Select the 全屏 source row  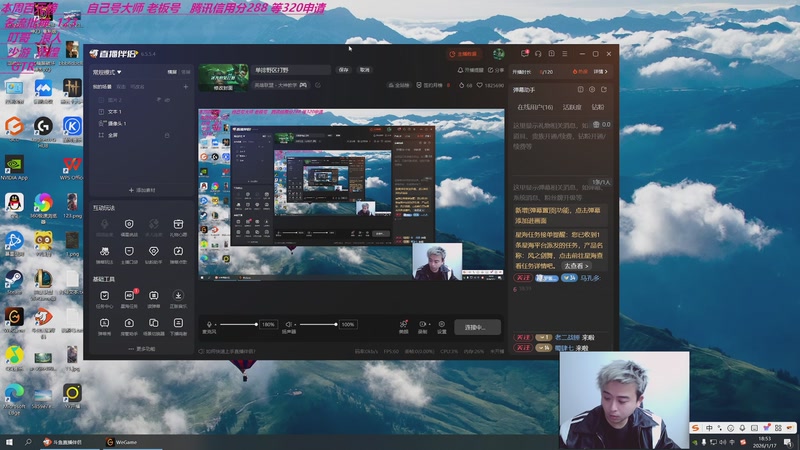[x=141, y=135]
